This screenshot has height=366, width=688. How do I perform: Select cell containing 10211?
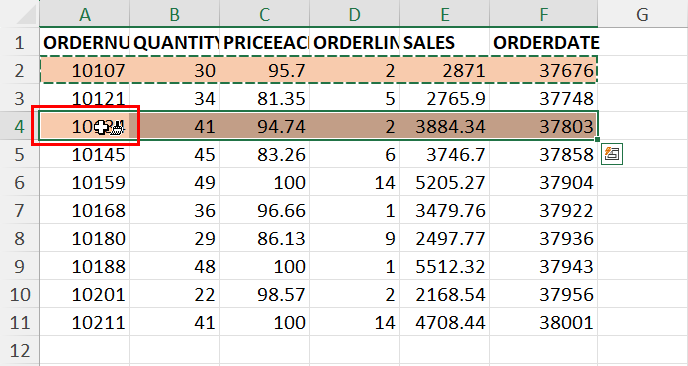point(85,323)
